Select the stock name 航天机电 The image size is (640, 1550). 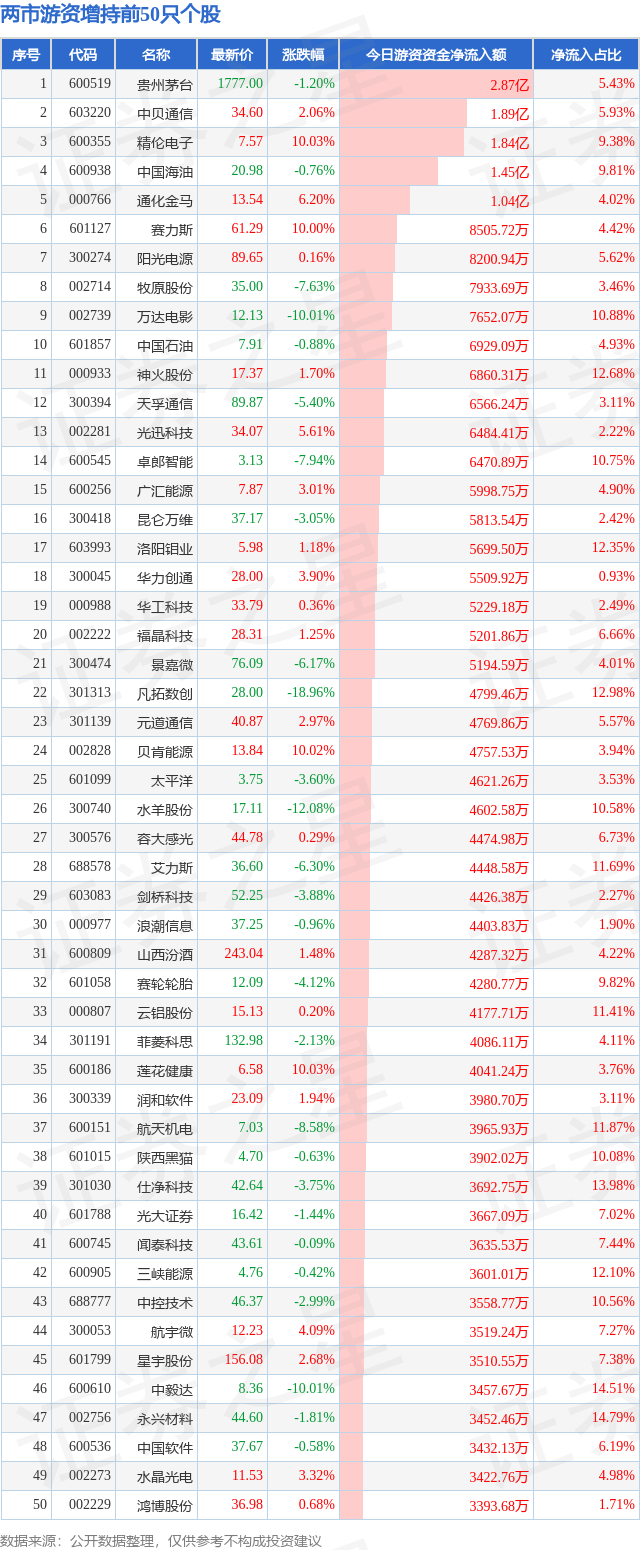(166, 1128)
